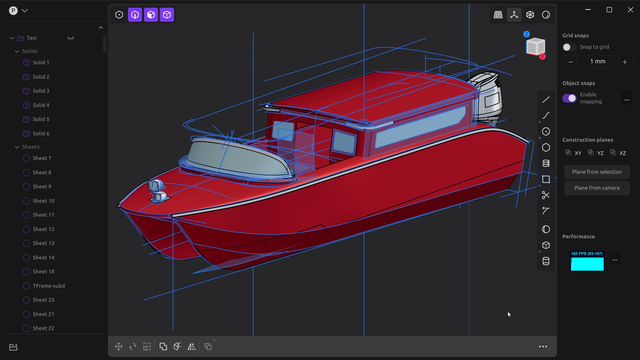Screen dimensions: 640x360
Task: Click the cyan FPS performance graph
Action: pyautogui.click(x=587, y=261)
